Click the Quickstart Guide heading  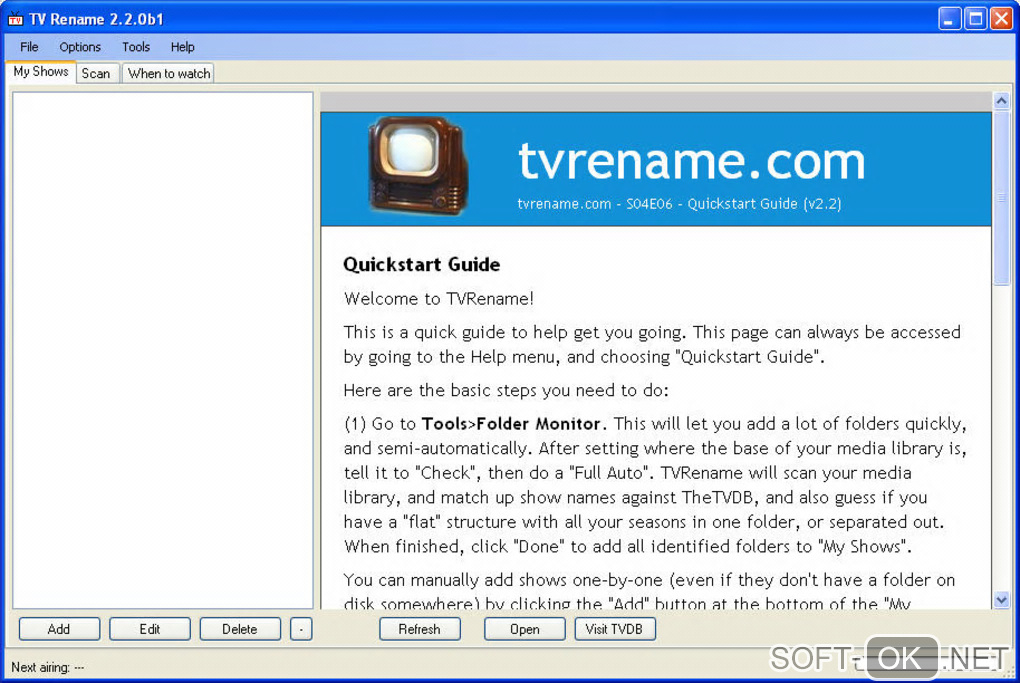tap(422, 264)
